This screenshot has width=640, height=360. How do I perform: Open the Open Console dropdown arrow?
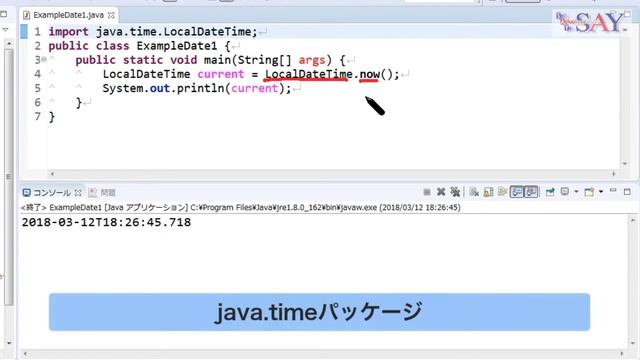(601, 191)
